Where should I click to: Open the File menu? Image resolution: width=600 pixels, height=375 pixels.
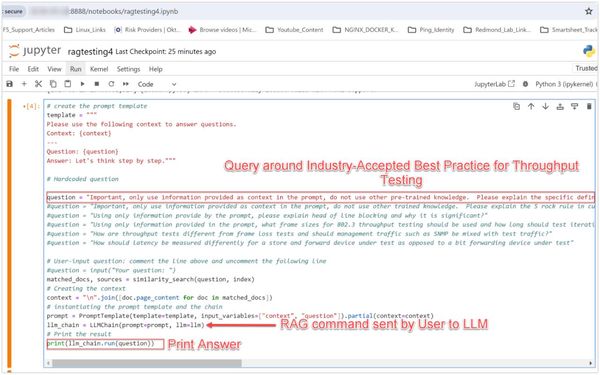pos(14,69)
